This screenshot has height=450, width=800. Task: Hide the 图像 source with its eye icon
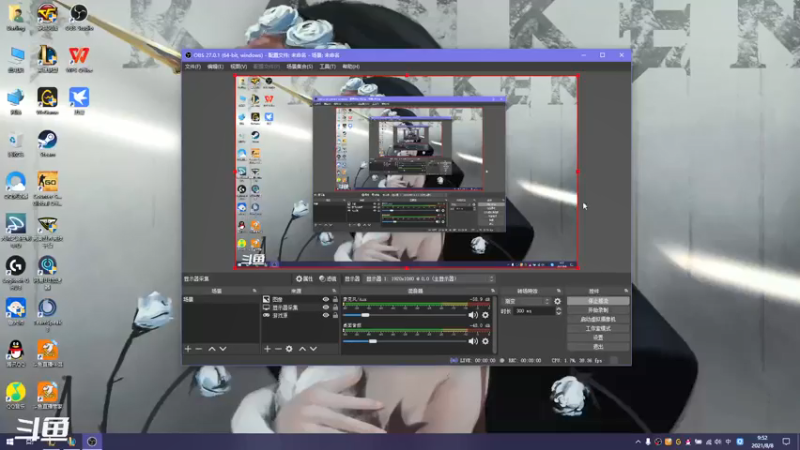coord(326,299)
